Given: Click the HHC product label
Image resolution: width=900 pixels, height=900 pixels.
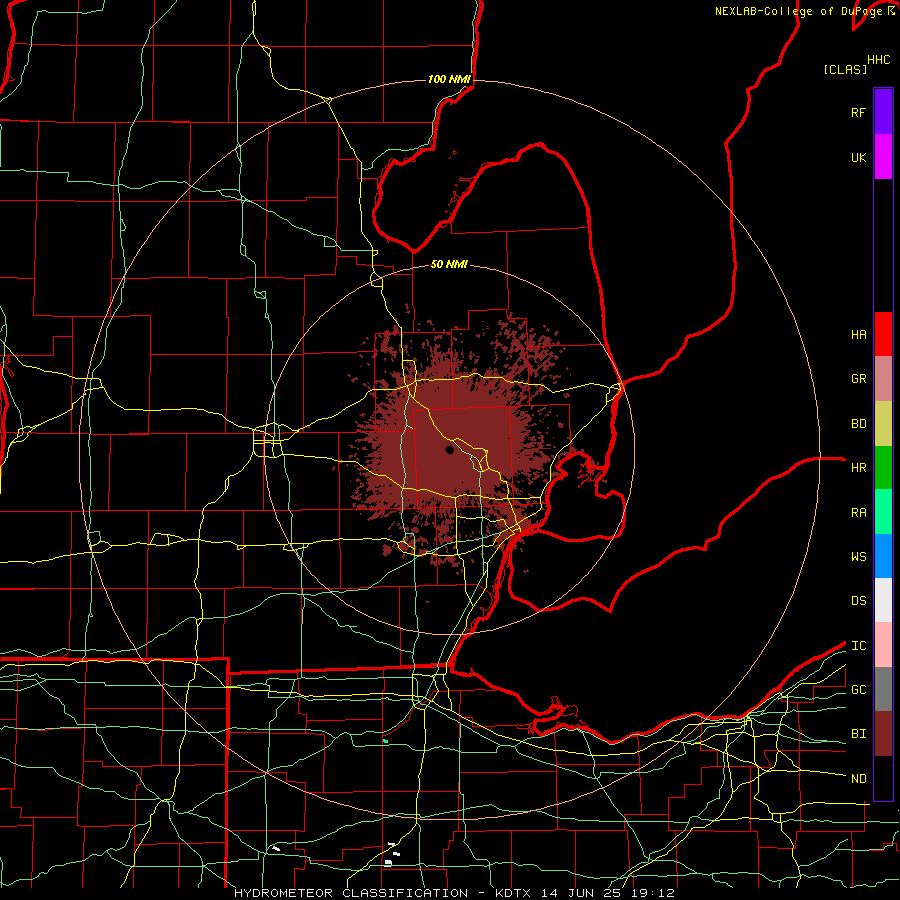Looking at the screenshot, I should pyautogui.click(x=879, y=60).
